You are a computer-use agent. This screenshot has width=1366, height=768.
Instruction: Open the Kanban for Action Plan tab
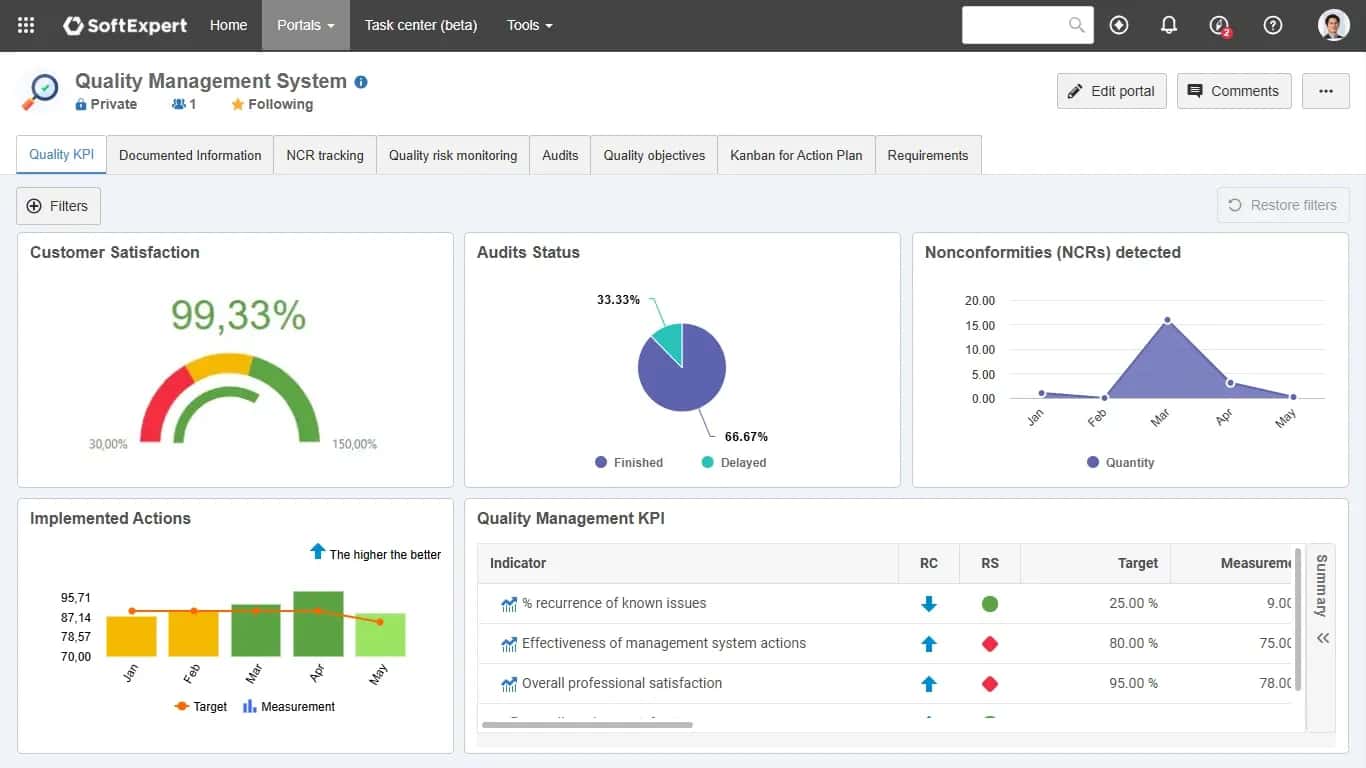(x=796, y=155)
